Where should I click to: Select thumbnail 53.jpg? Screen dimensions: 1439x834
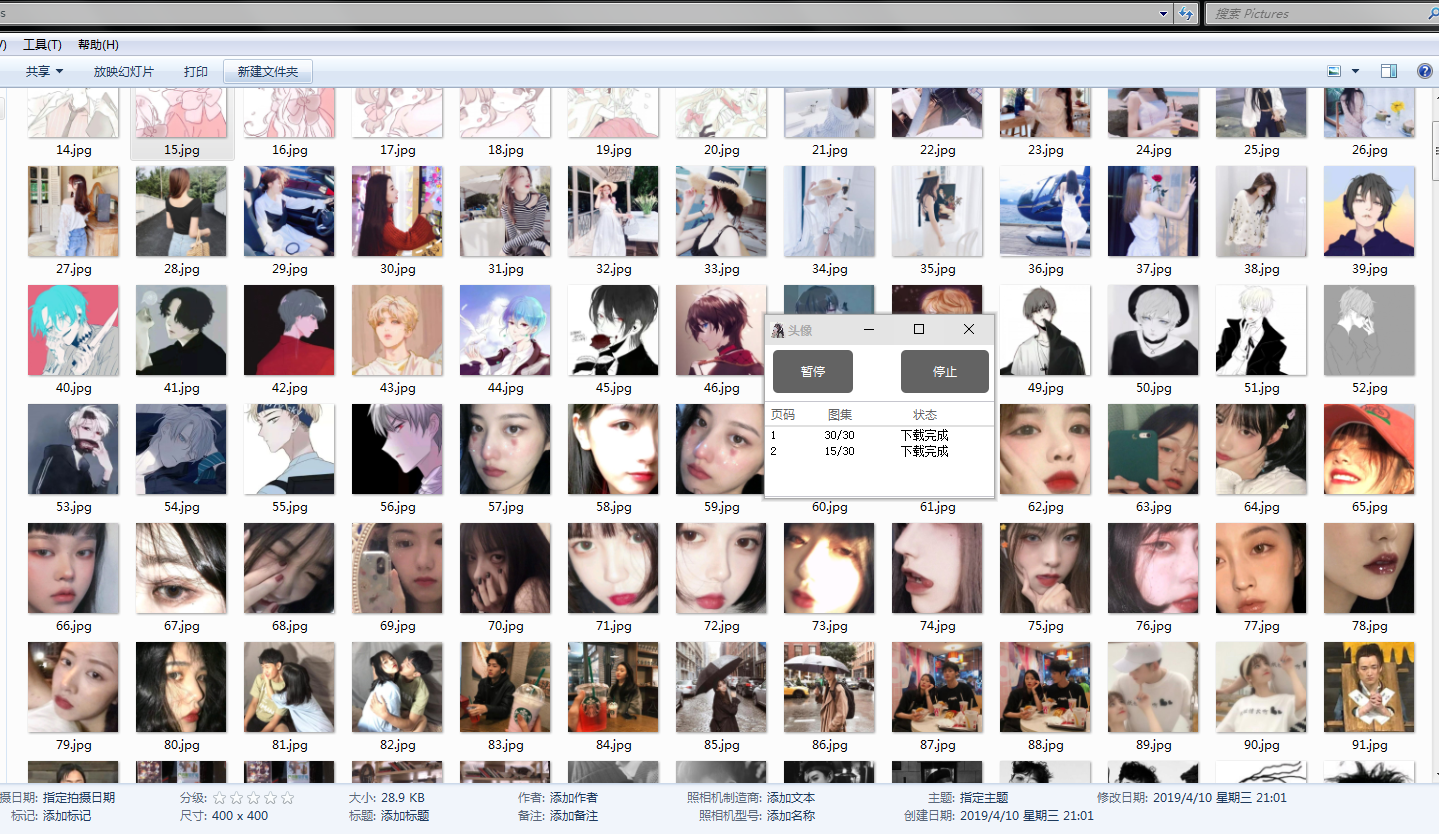pos(74,449)
